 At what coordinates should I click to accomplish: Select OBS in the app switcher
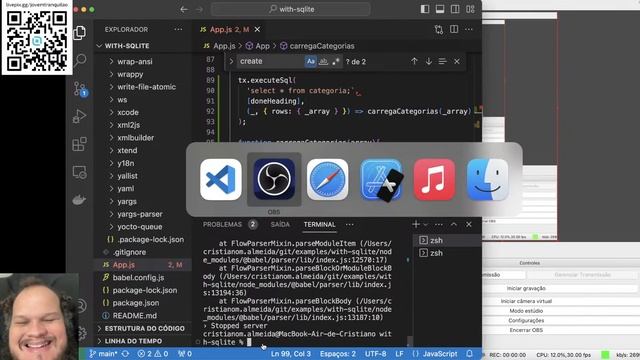pos(274,180)
